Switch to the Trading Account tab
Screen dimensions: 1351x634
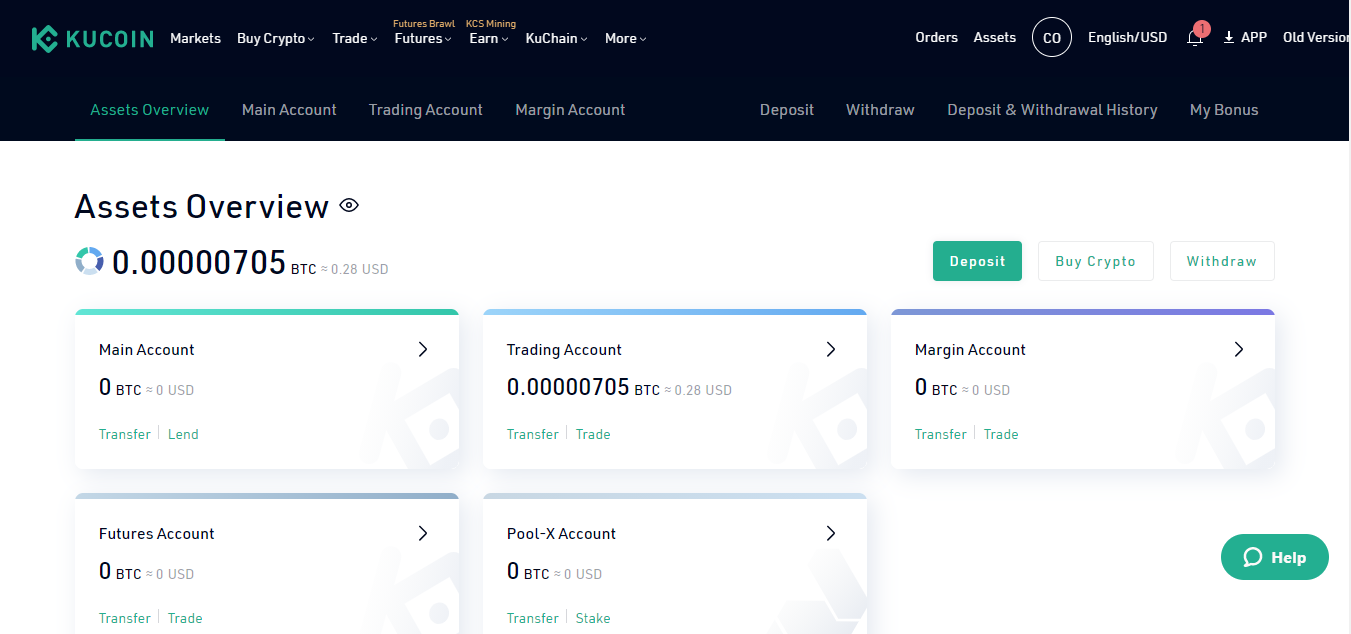click(x=425, y=110)
